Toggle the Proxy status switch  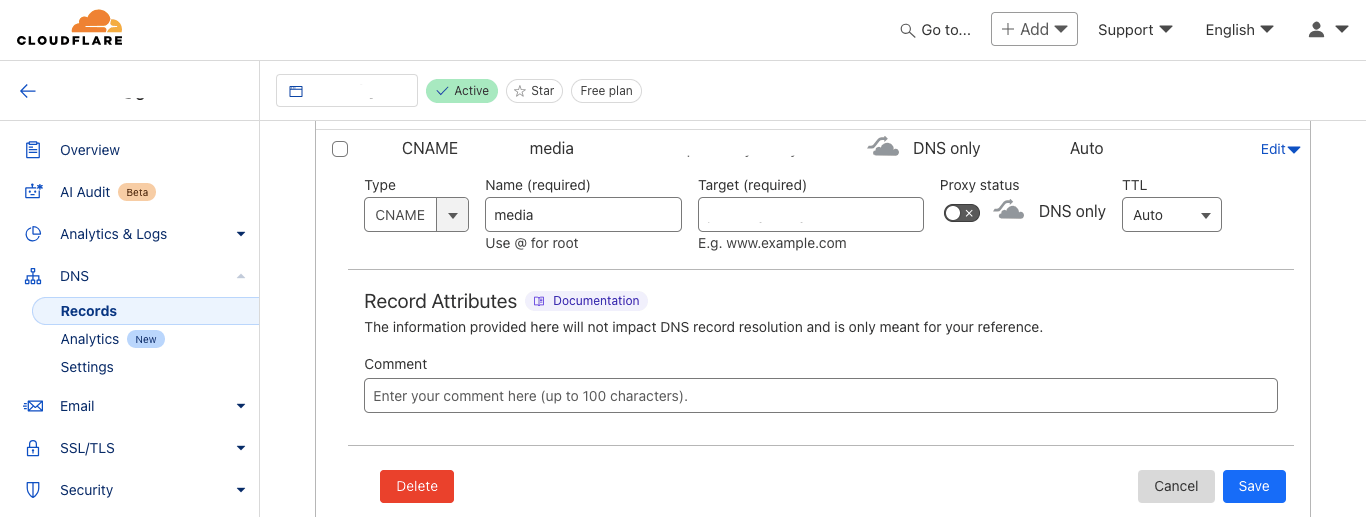[961, 213]
